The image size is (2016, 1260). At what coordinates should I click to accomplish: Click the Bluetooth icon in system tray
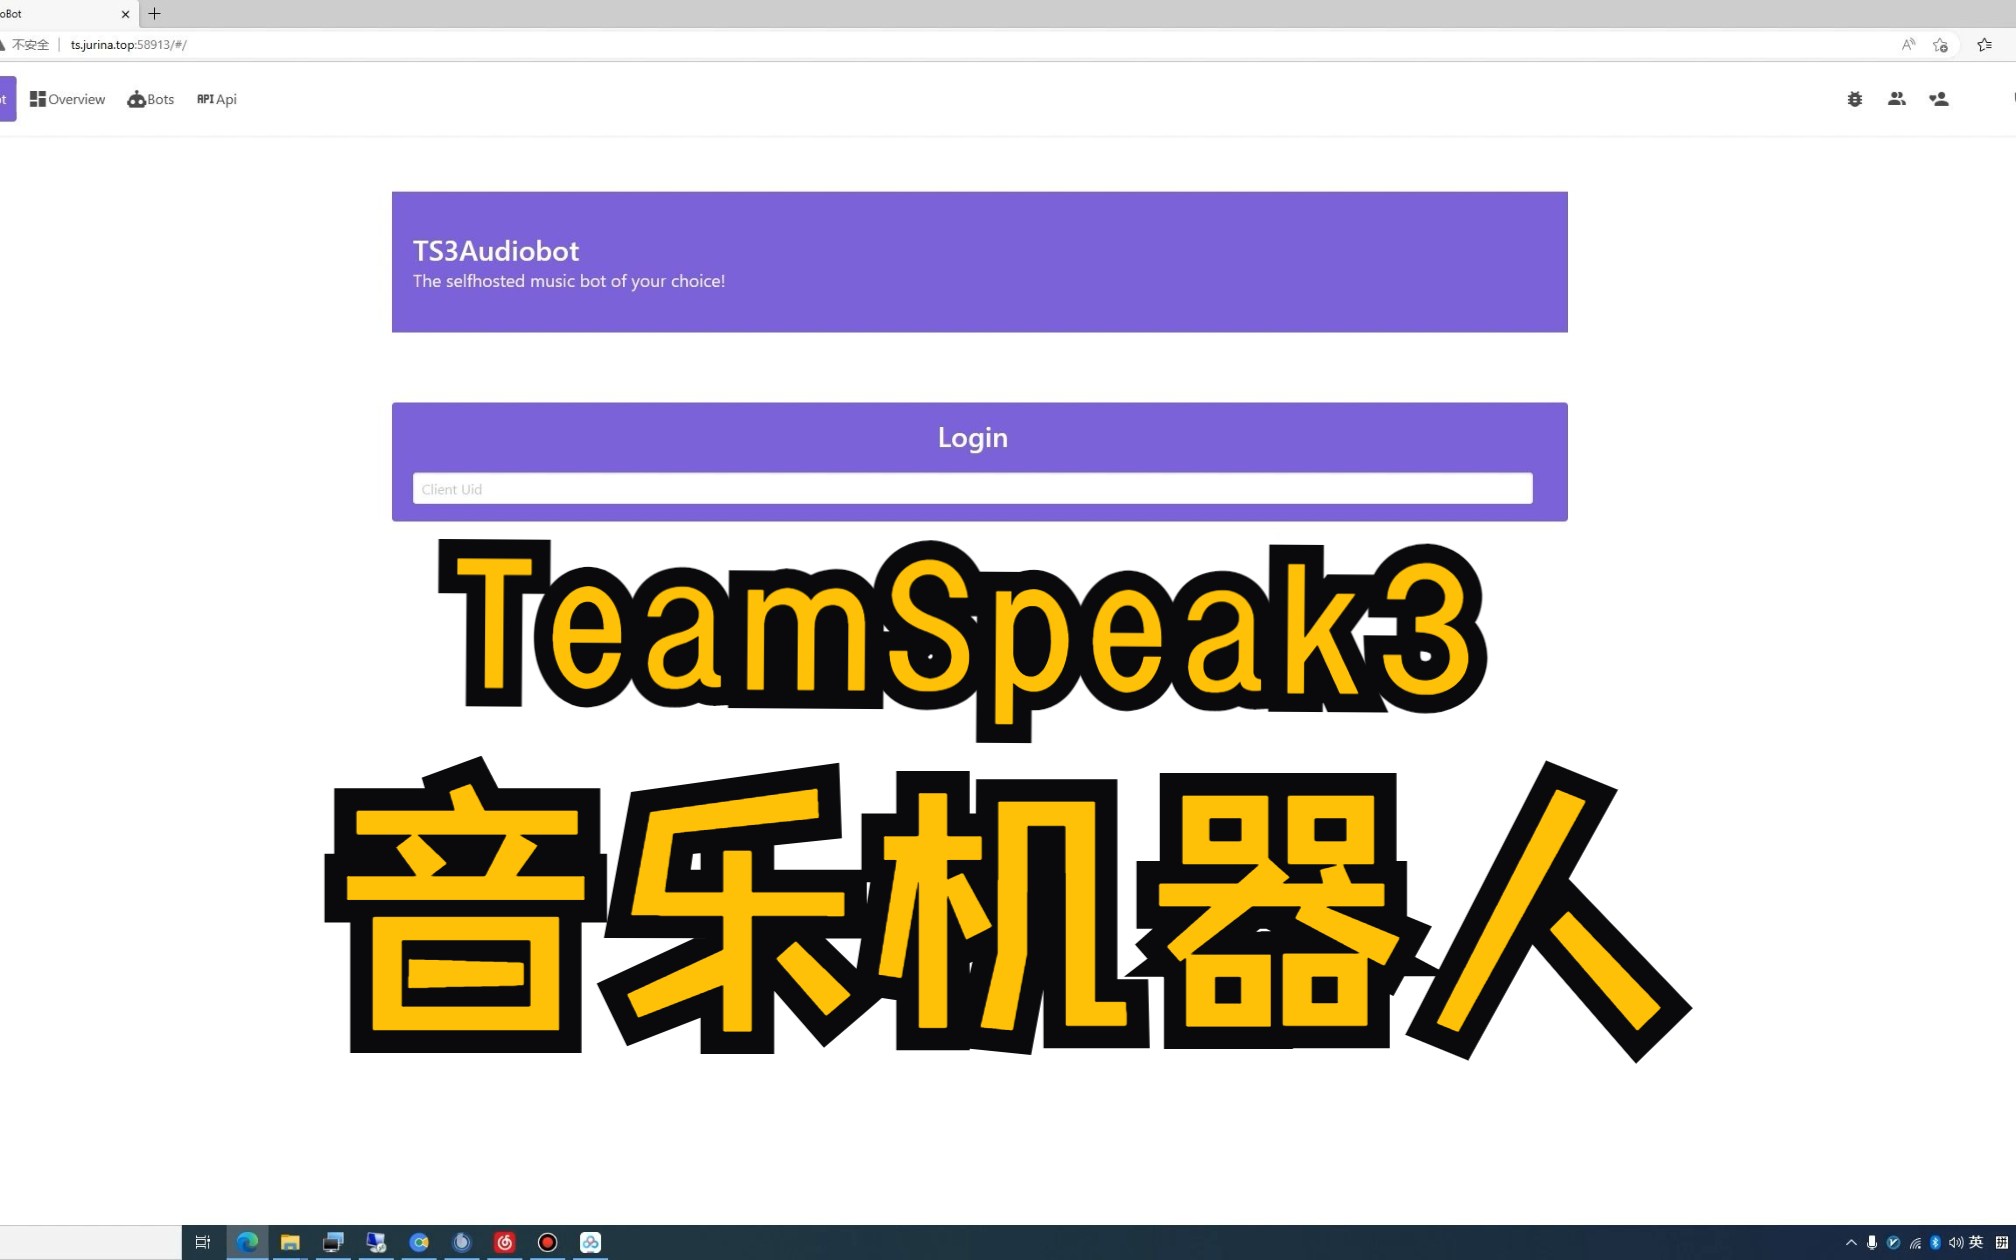click(1935, 1242)
